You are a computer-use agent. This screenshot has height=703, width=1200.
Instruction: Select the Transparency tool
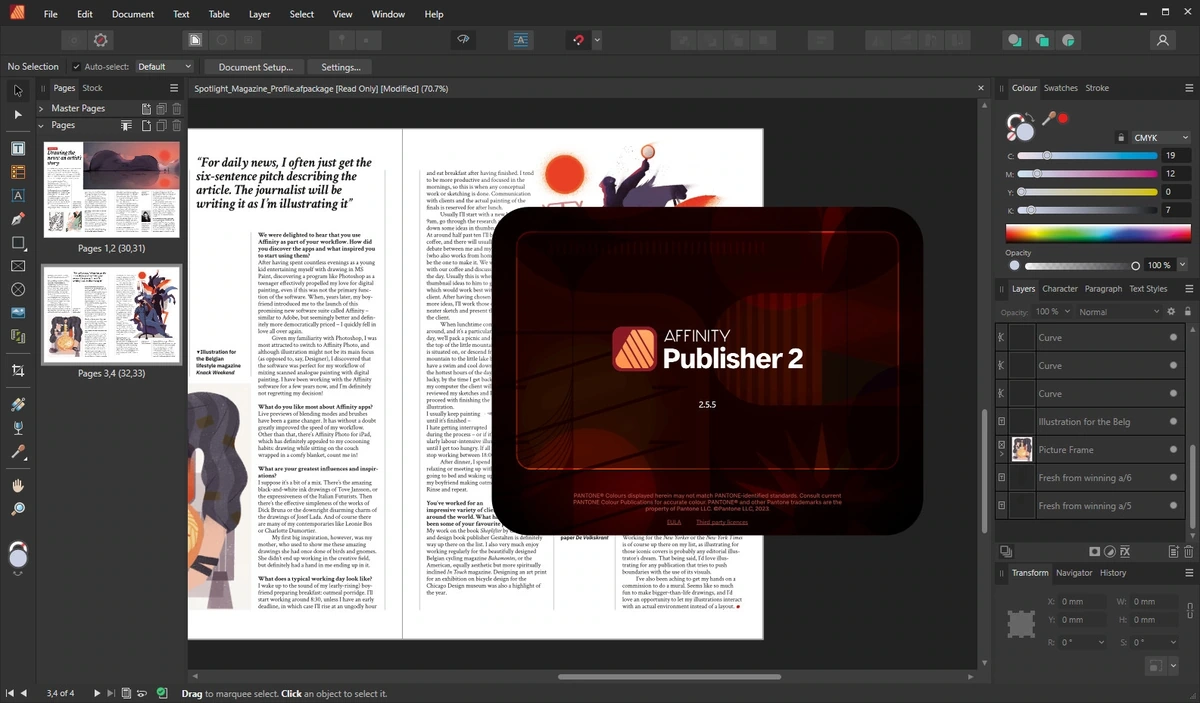[18, 428]
